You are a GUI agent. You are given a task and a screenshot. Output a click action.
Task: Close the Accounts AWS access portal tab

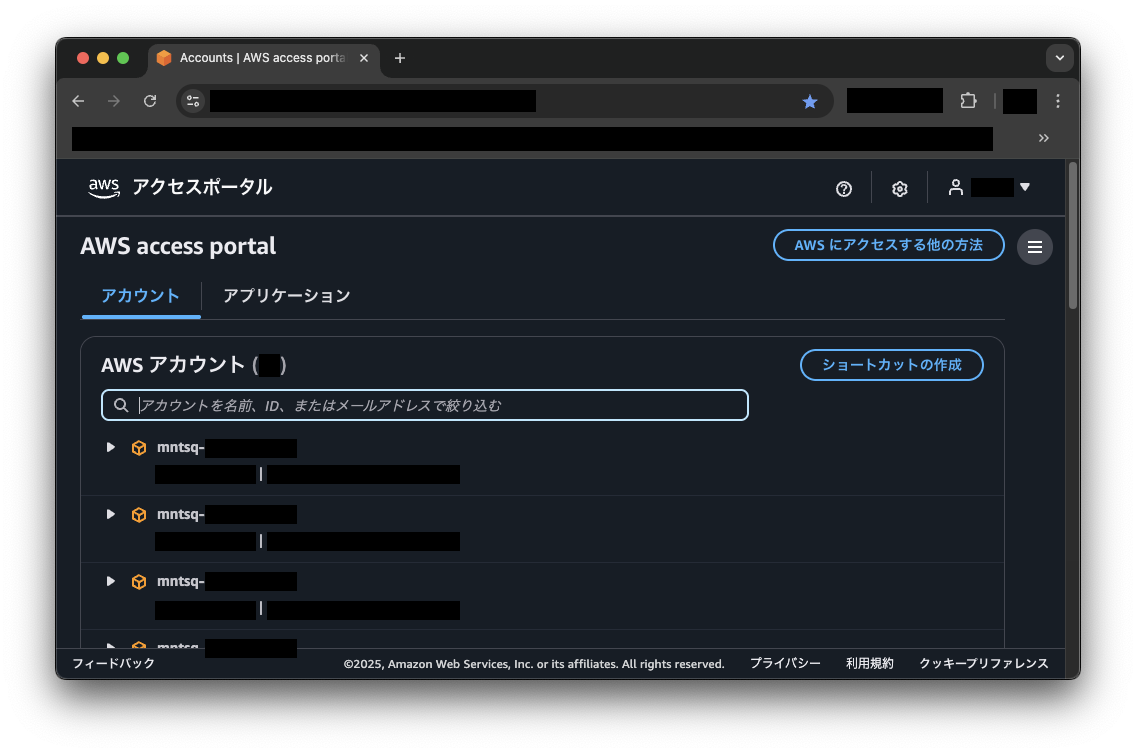364,58
